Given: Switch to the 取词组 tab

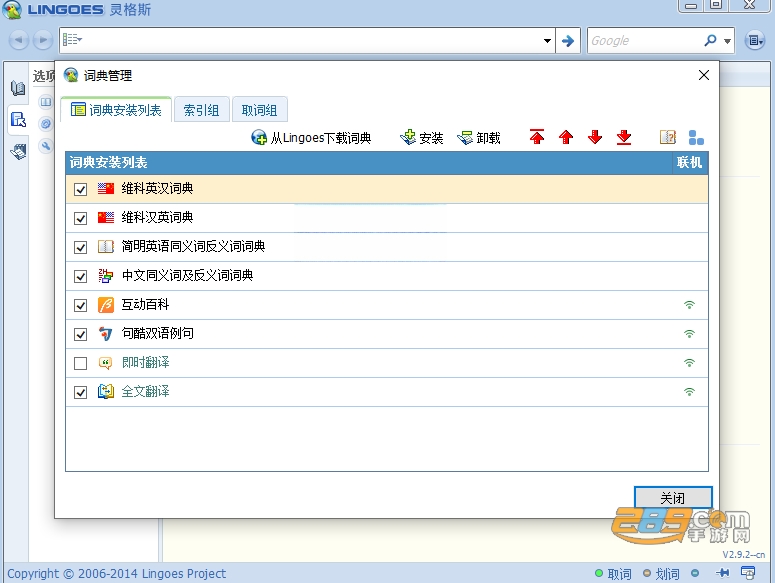Looking at the screenshot, I should coord(259,110).
